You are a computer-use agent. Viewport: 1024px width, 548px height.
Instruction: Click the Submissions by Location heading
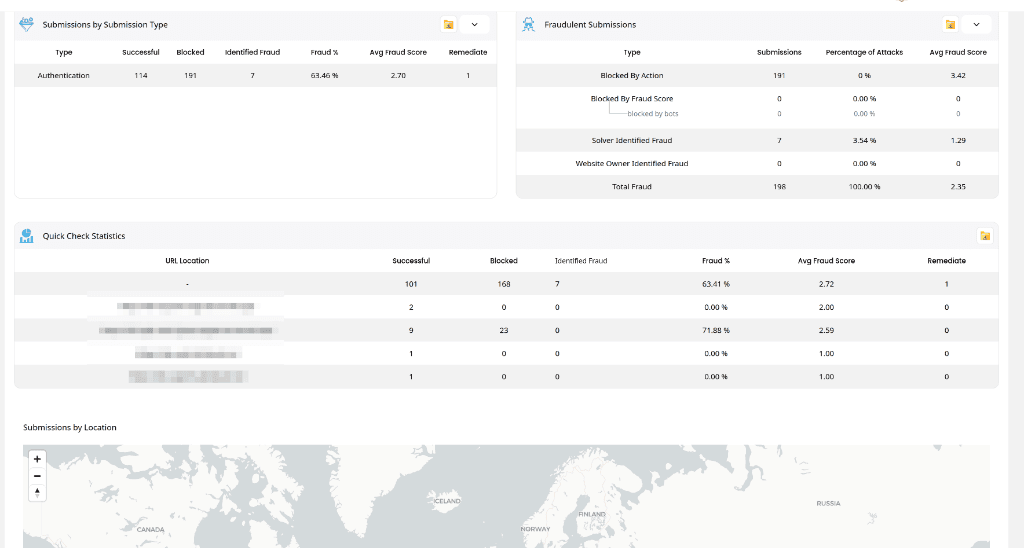(70, 427)
